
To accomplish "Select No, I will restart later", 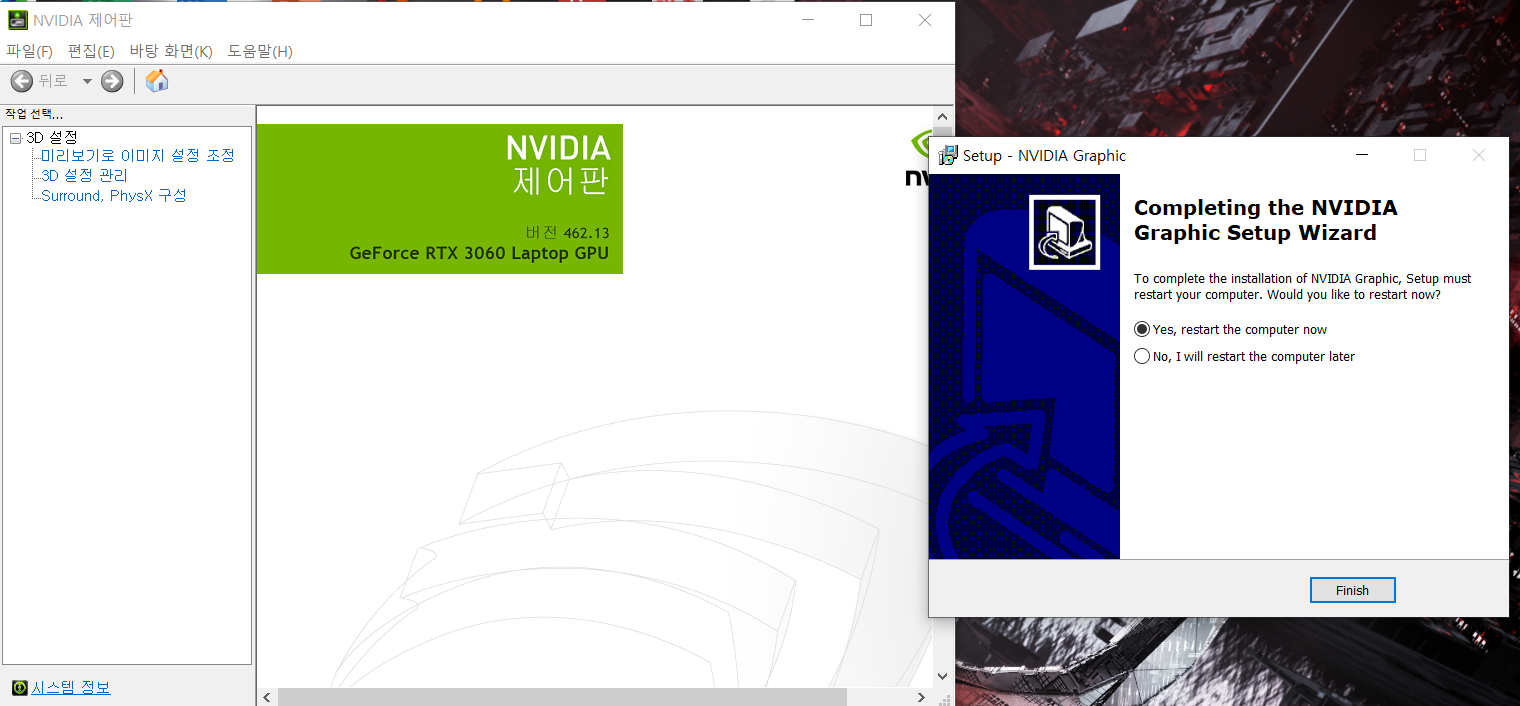I will 1245,356.
